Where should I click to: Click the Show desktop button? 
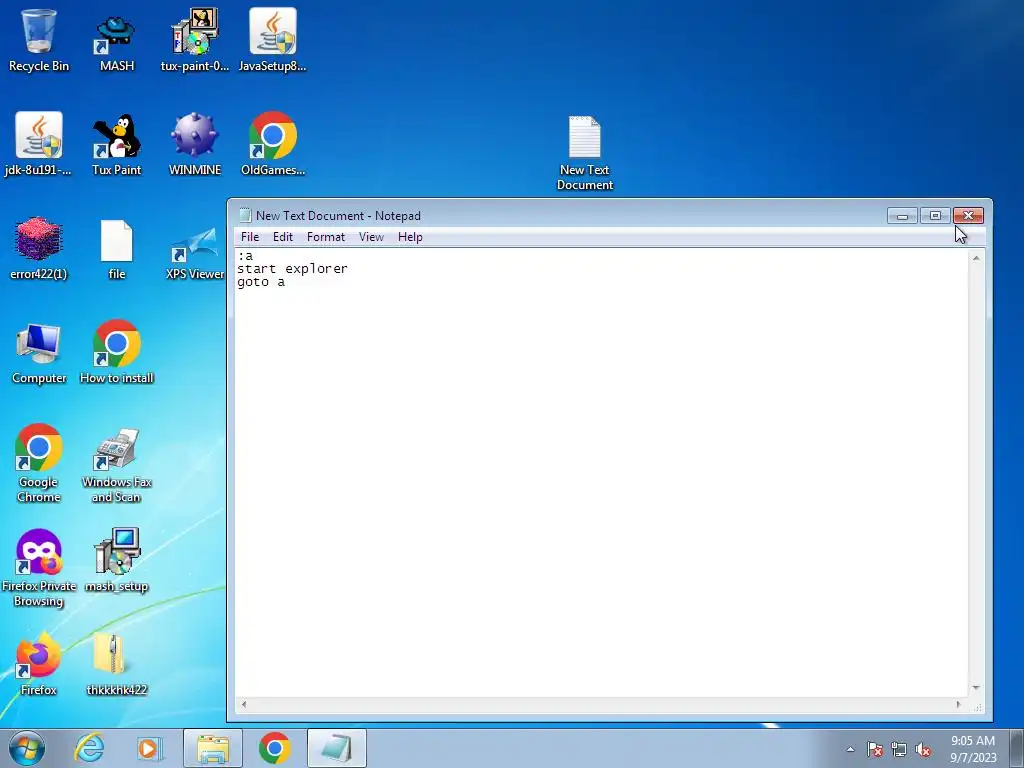tap(1017, 748)
